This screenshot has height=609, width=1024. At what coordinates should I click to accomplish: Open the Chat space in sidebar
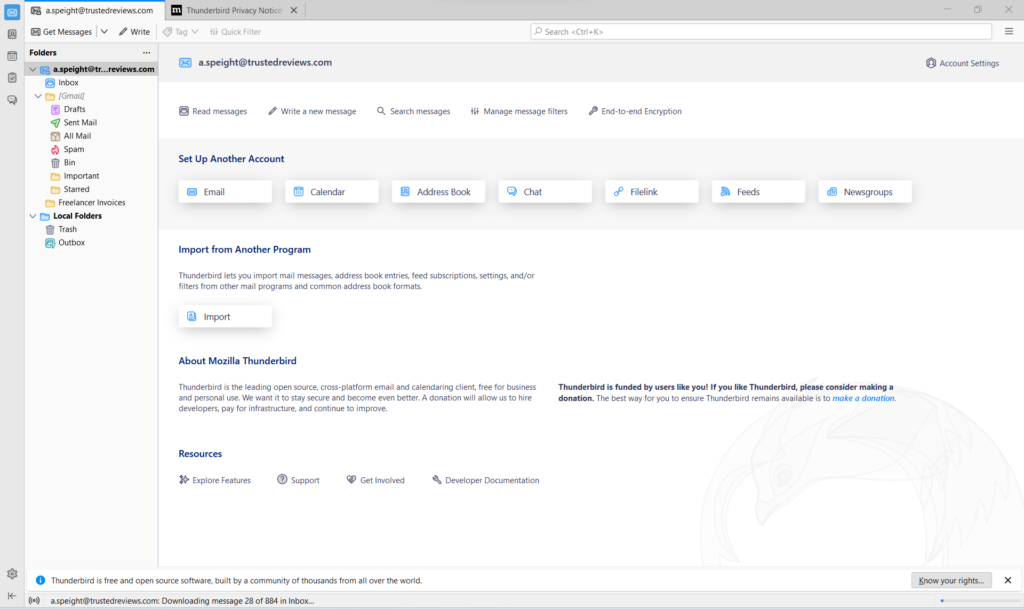pos(12,100)
